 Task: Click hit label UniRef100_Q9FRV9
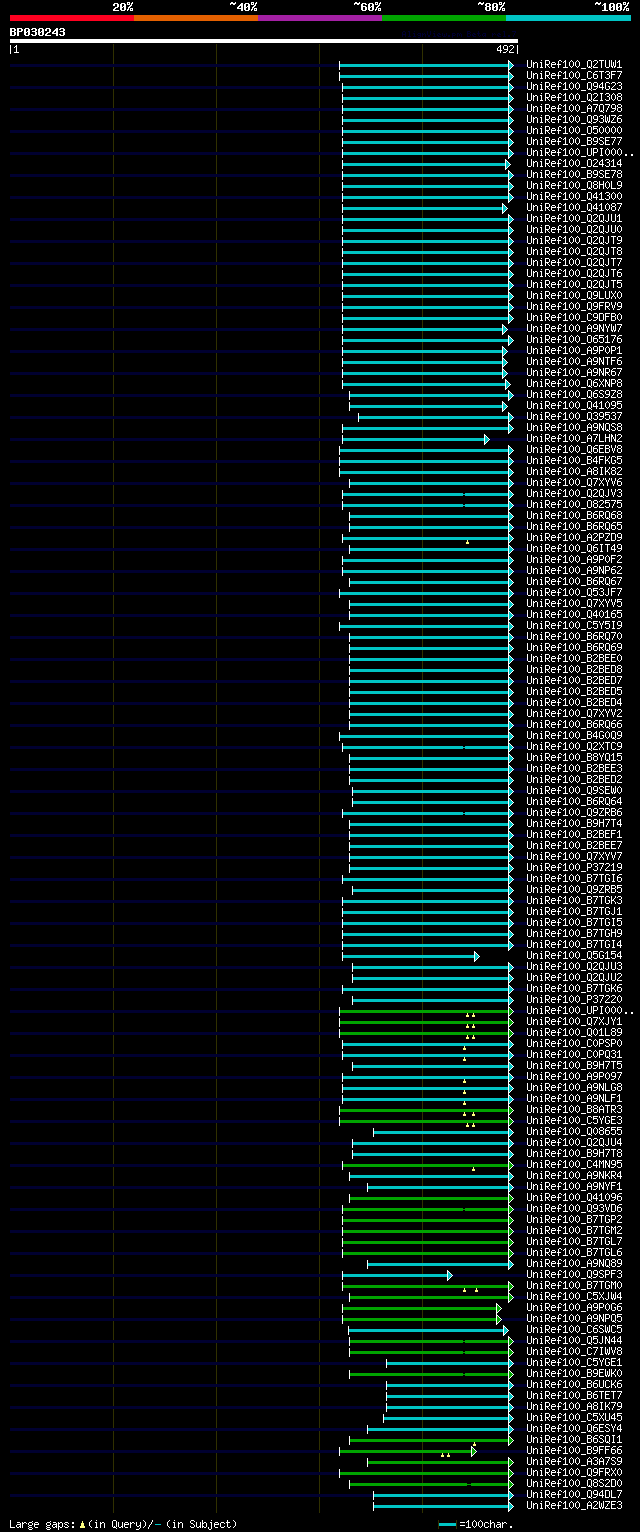[x=574, y=306]
